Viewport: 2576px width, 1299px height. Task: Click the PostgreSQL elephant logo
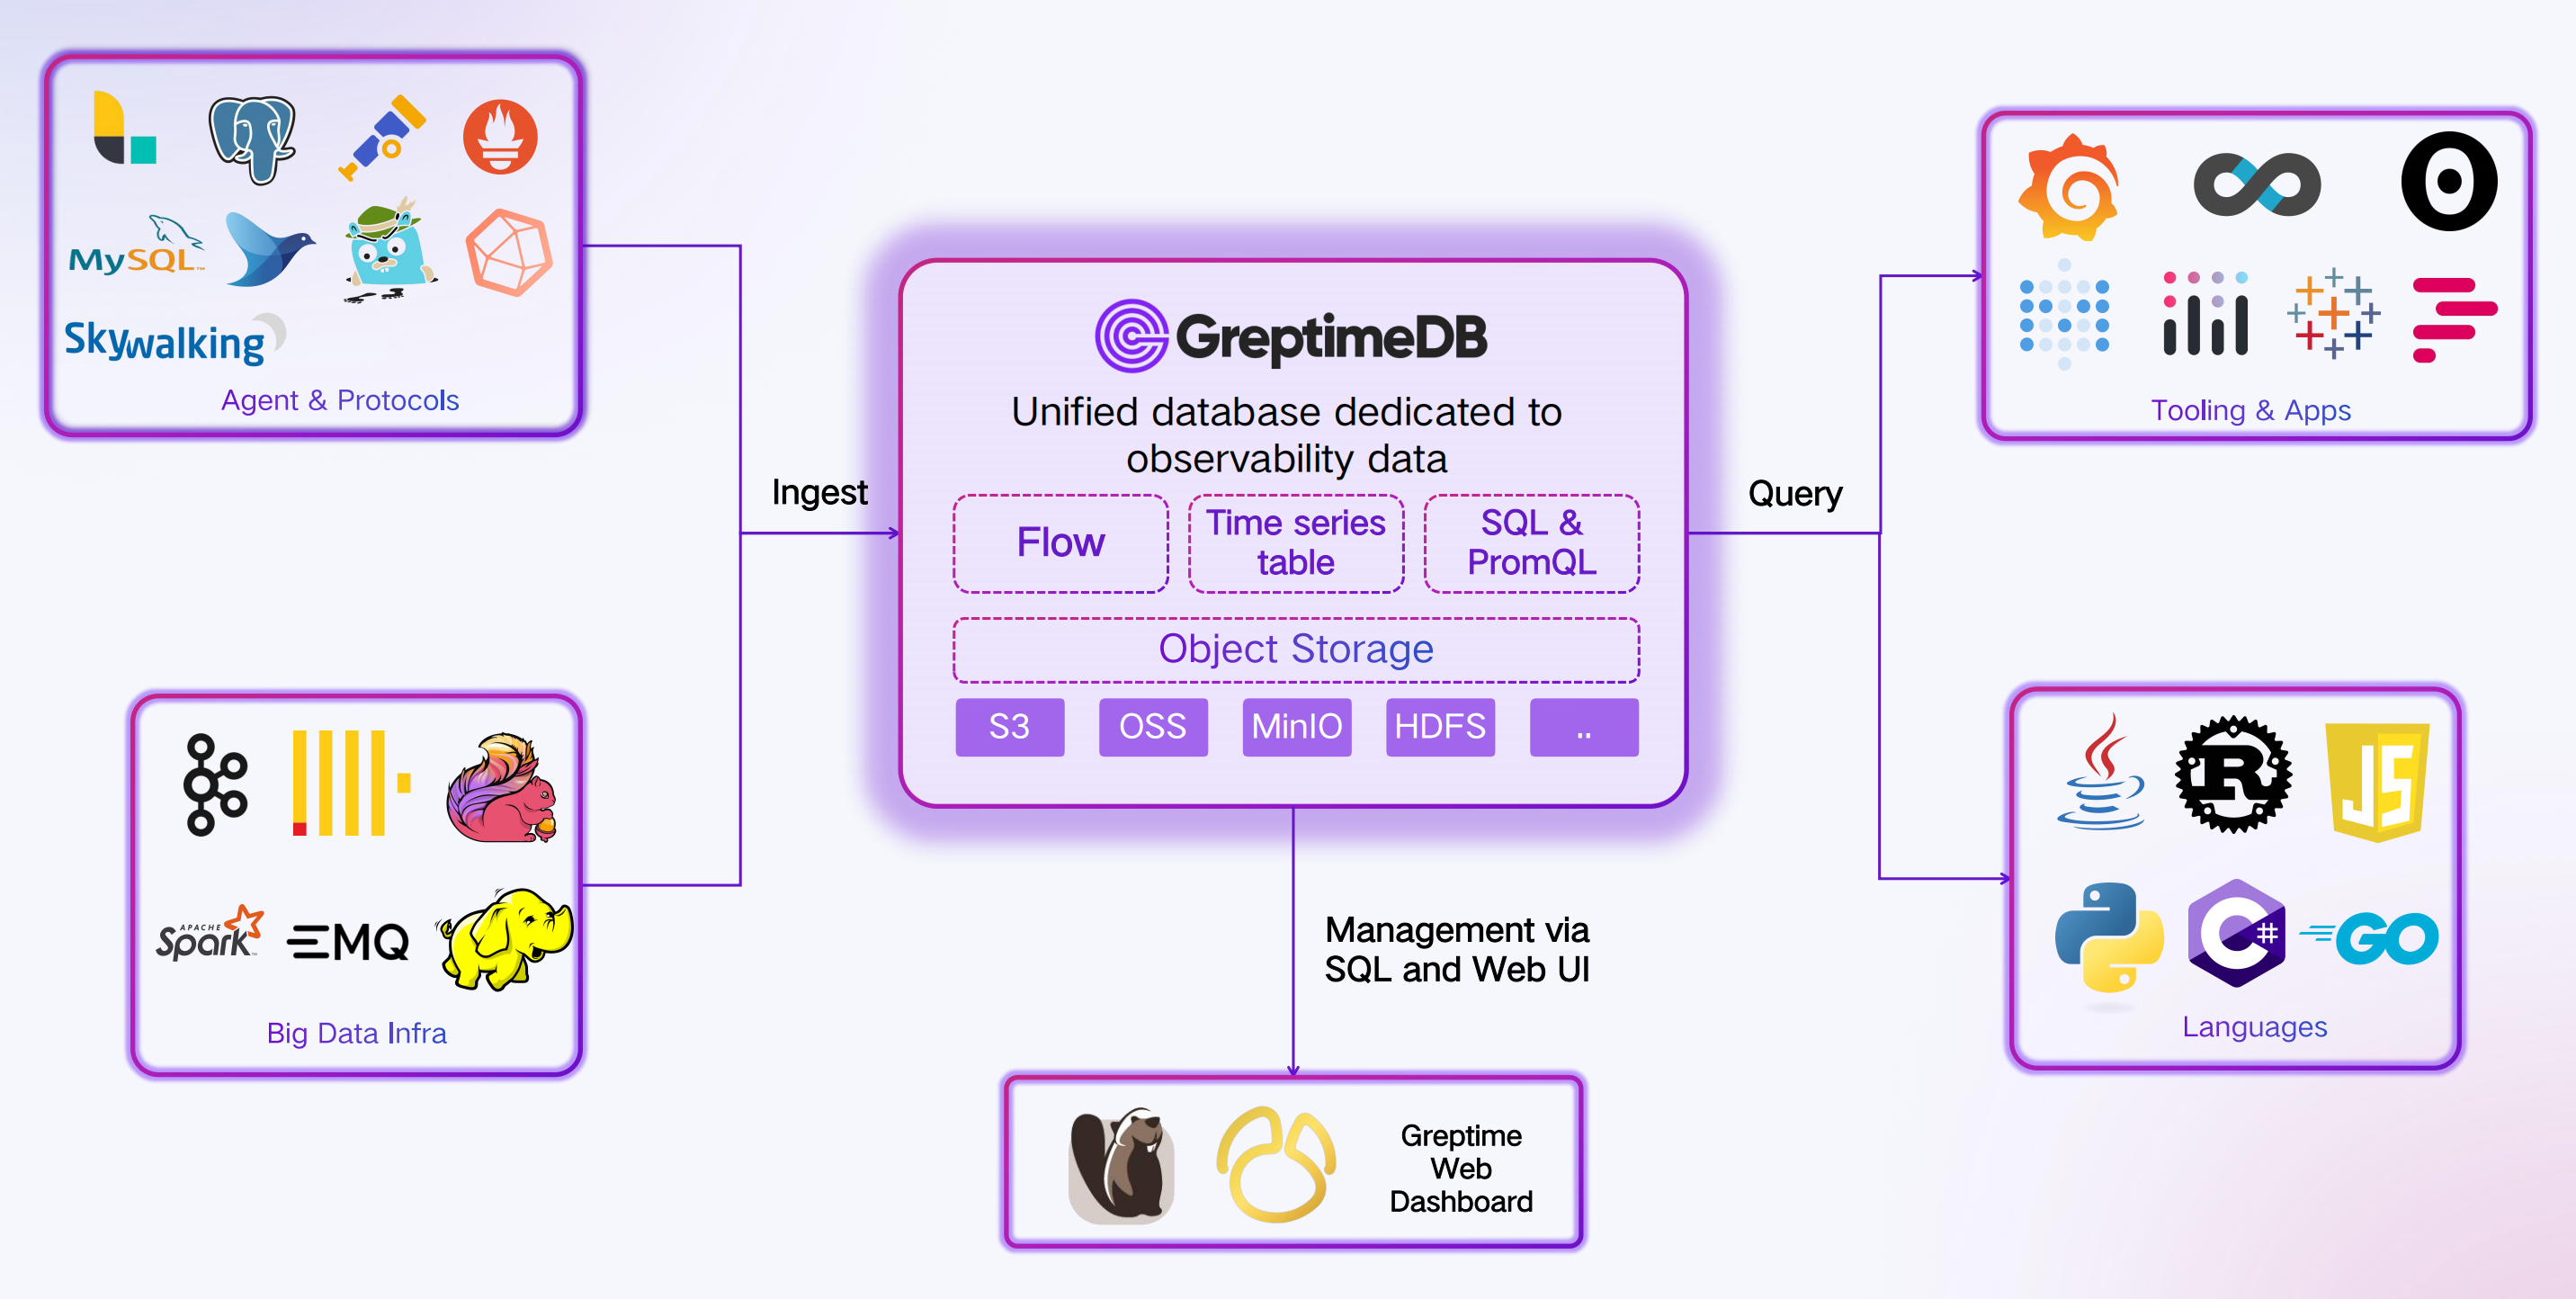[x=251, y=137]
